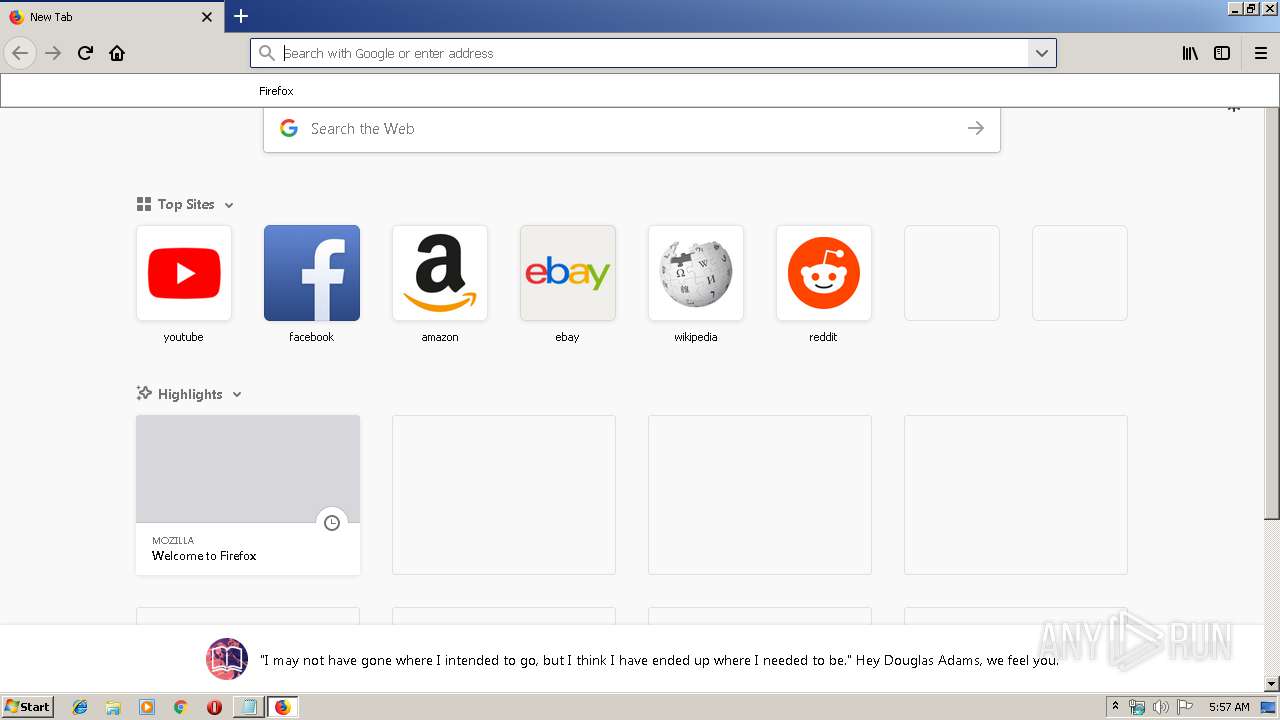Click the Show desktop tray button
Screen dimensions: 1280x720
(1268, 707)
